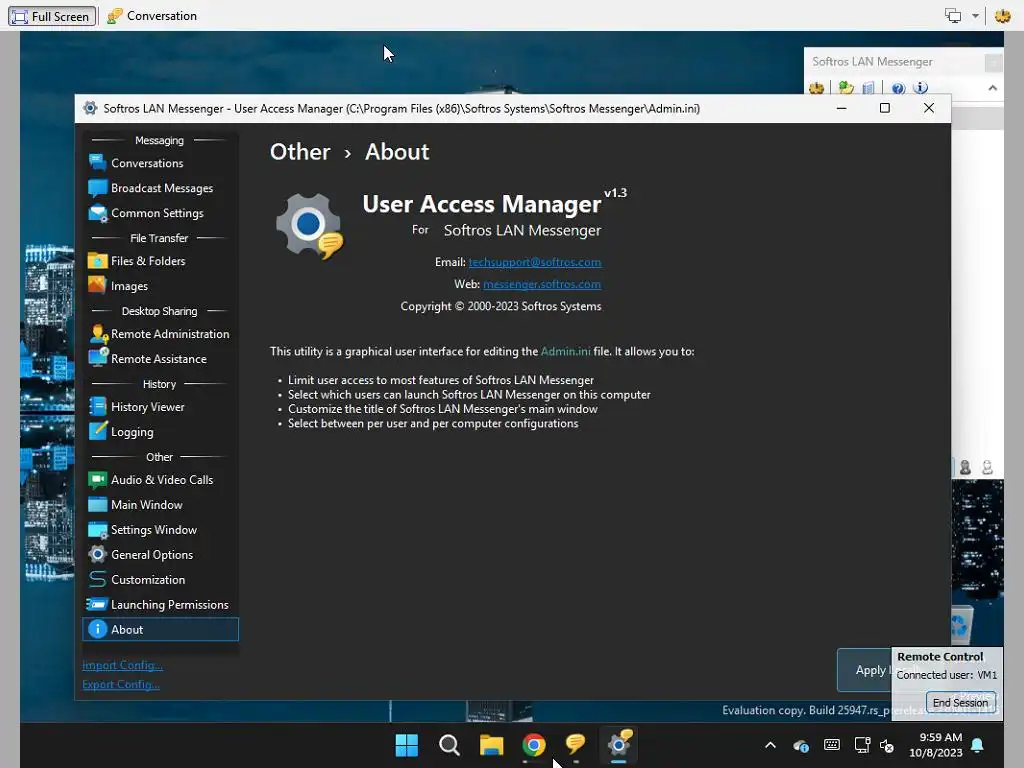
Task: Launch Google Chrome from the taskbar
Action: click(x=534, y=744)
